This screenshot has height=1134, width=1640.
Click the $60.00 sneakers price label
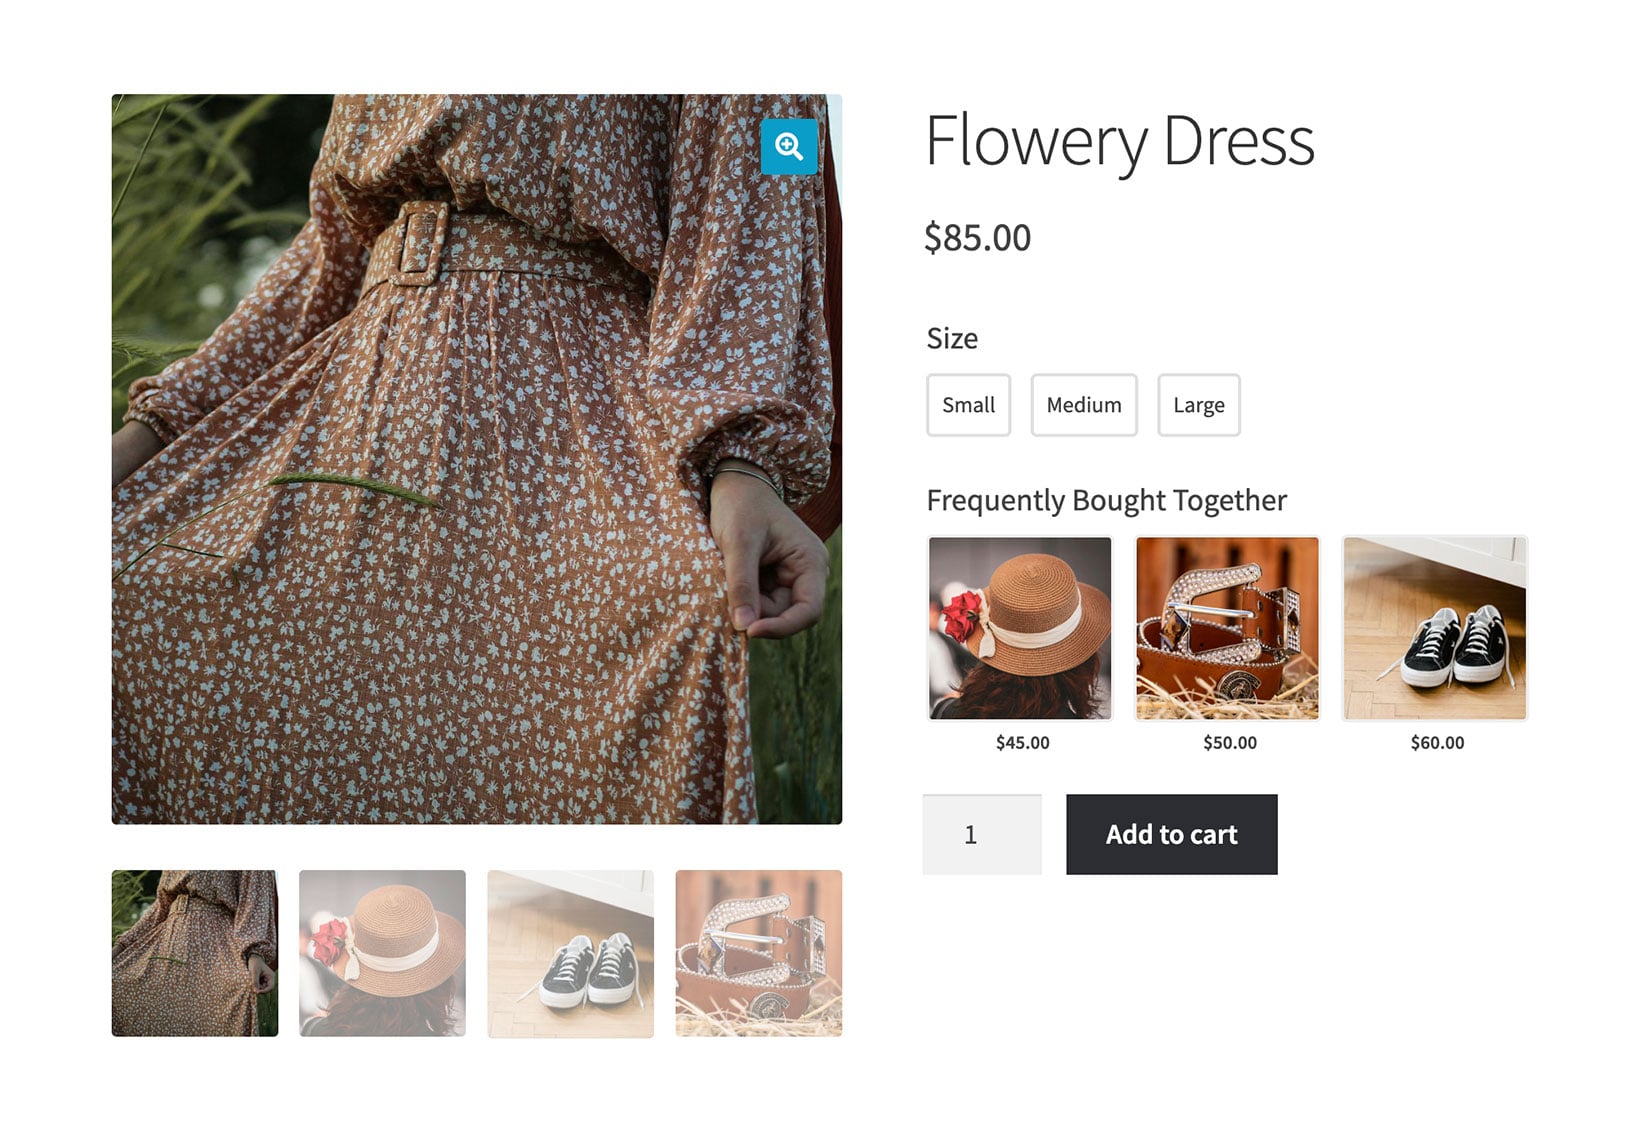point(1437,743)
